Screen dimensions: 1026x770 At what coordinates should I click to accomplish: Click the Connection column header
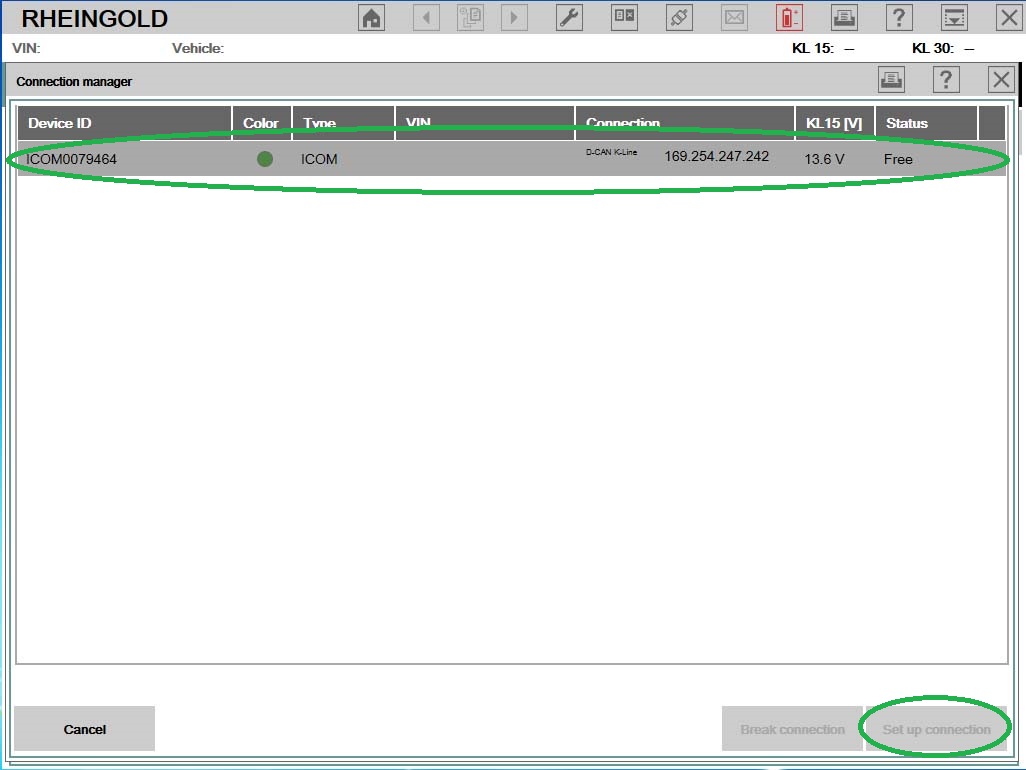(685, 123)
